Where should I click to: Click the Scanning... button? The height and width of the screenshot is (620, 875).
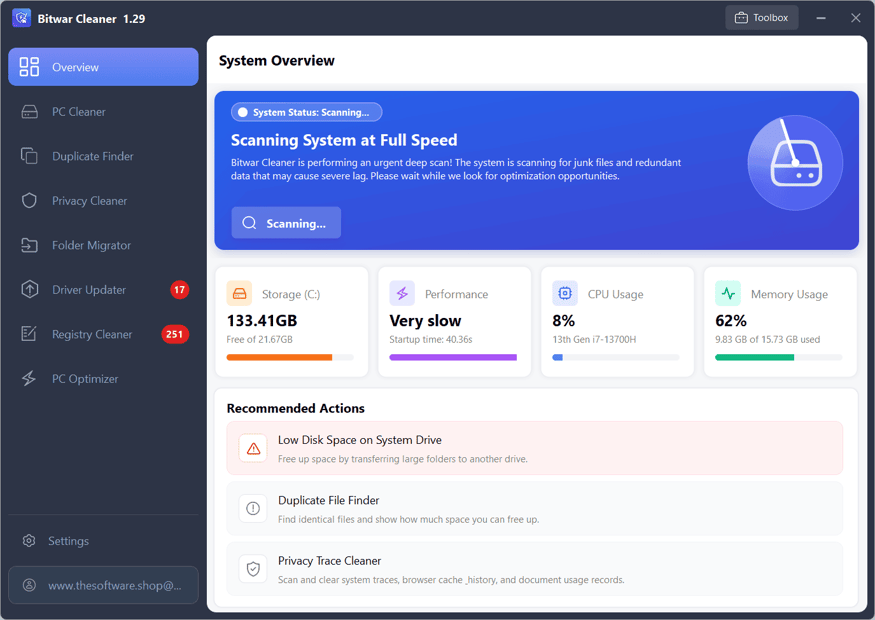pyautogui.click(x=286, y=223)
